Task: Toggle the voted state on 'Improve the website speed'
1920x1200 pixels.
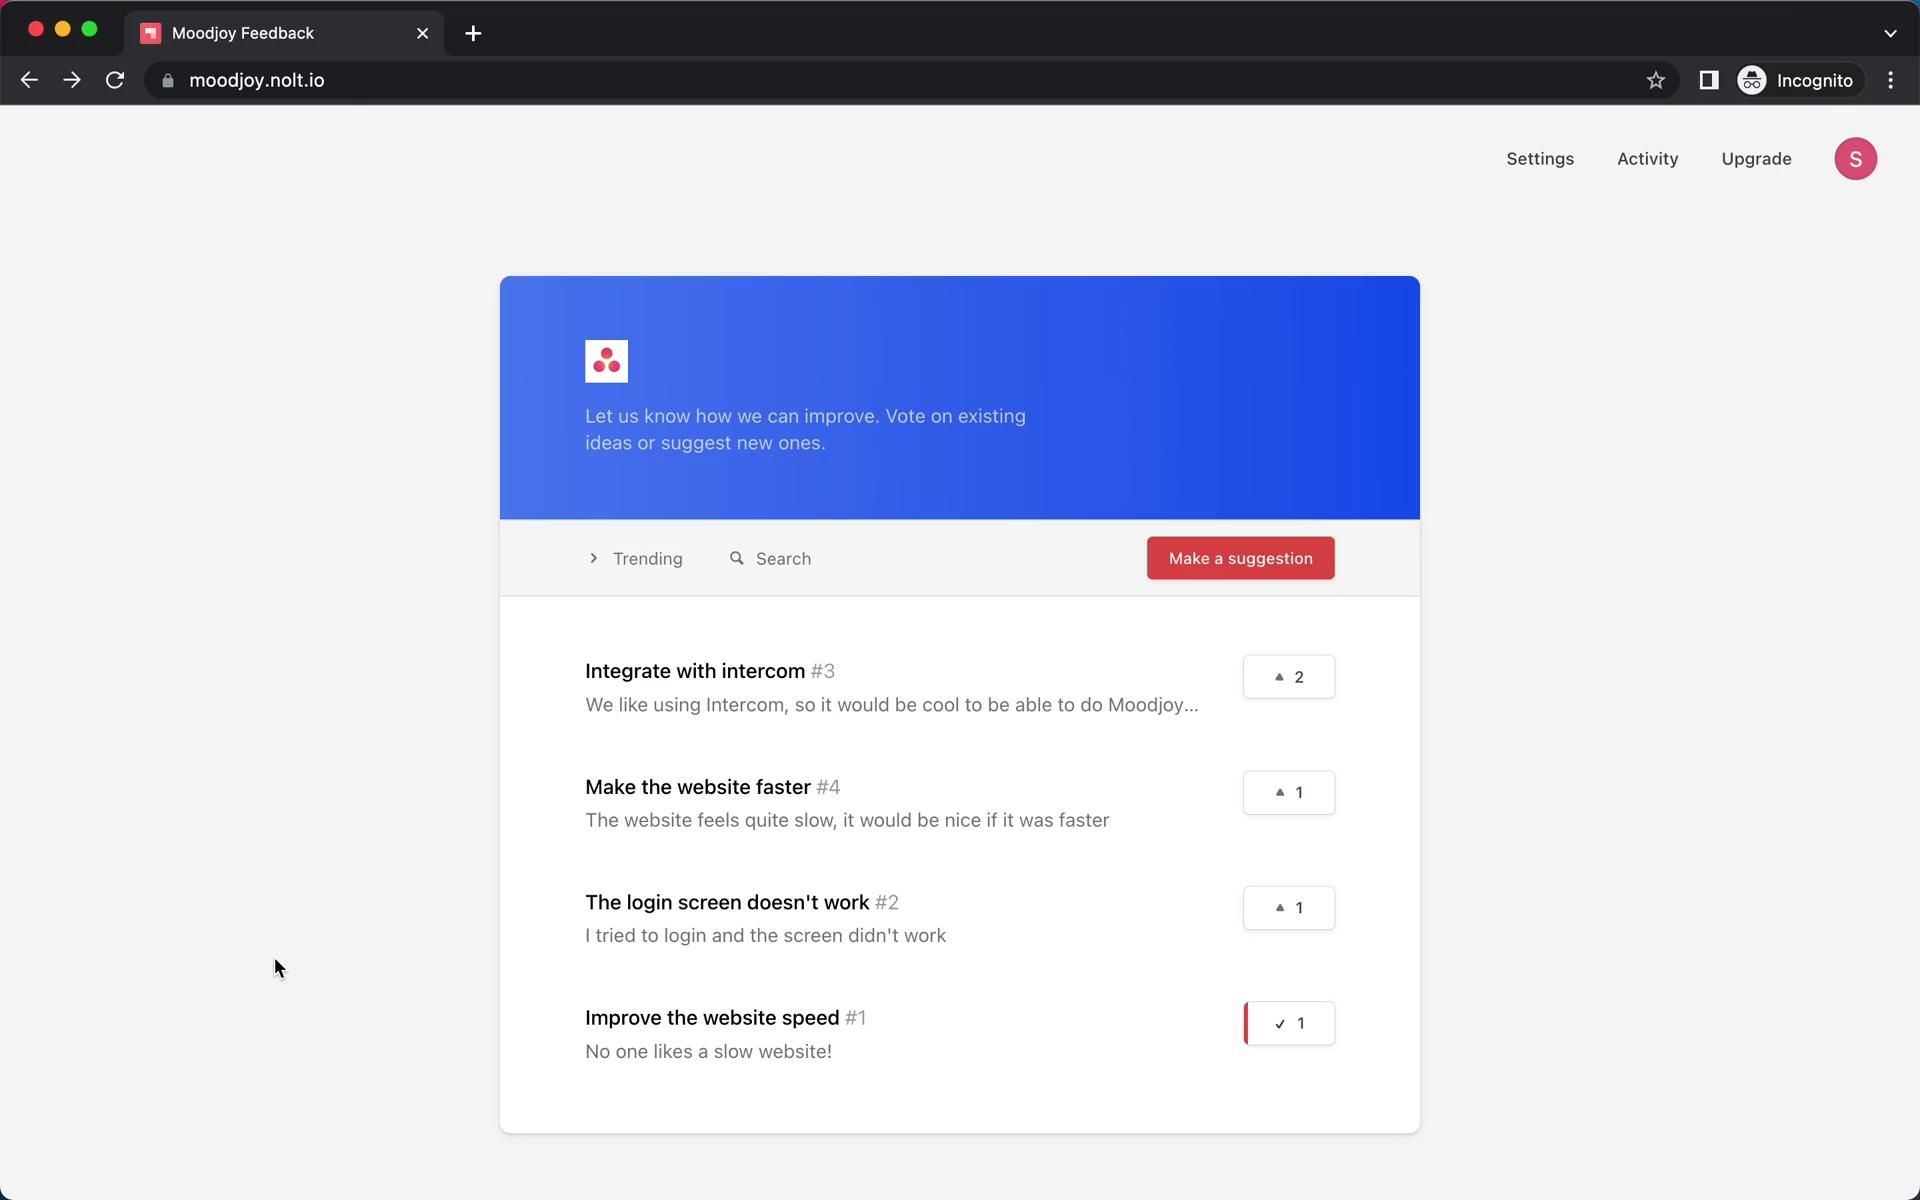Action: (1288, 1023)
